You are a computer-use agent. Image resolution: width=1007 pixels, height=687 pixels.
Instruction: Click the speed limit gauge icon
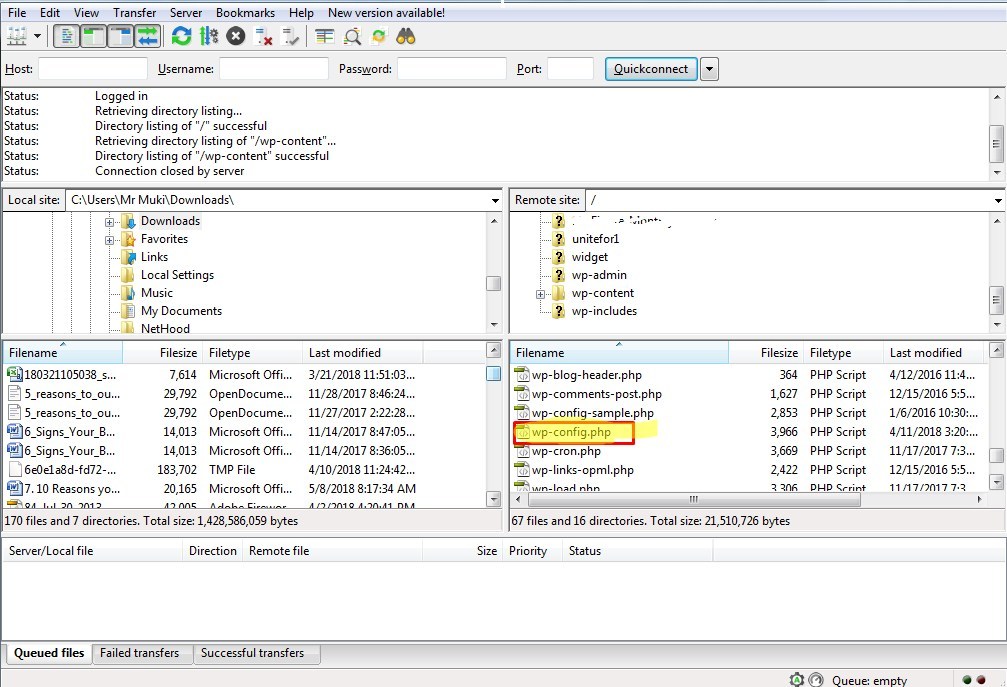[x=816, y=679]
